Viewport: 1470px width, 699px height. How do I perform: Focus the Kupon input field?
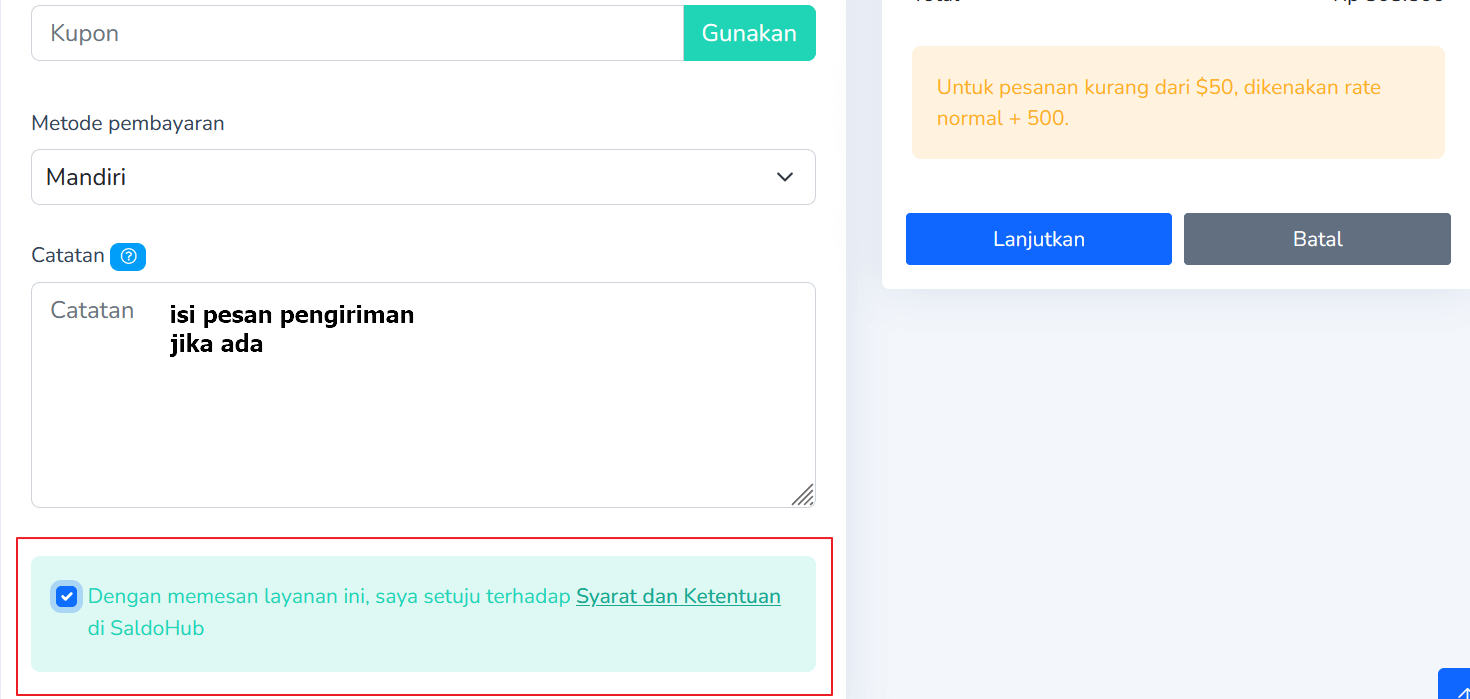point(357,33)
